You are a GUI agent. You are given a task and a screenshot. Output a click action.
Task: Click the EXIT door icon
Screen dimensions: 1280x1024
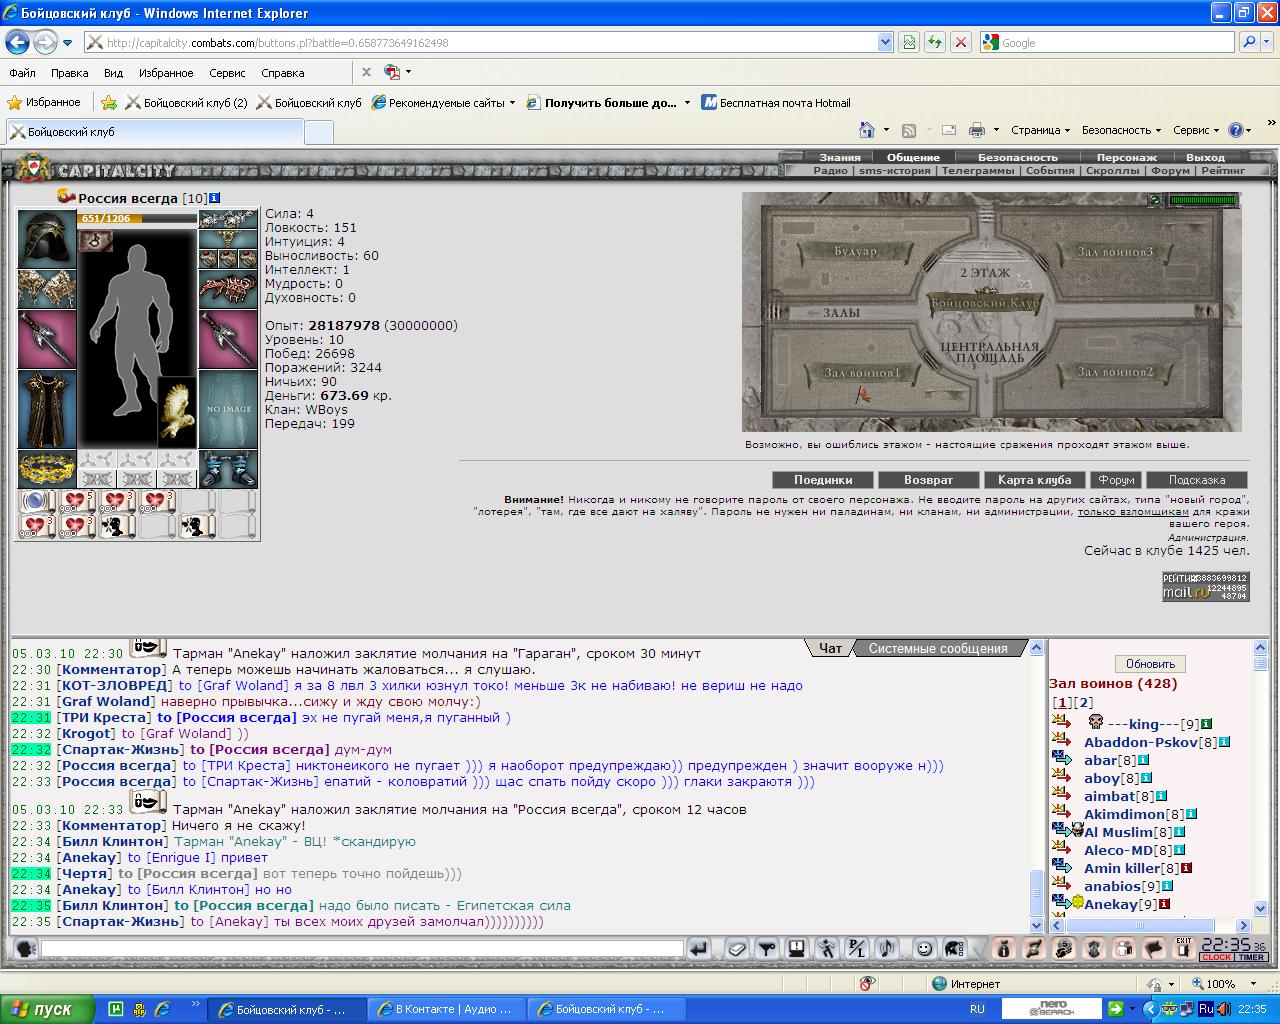point(1184,948)
